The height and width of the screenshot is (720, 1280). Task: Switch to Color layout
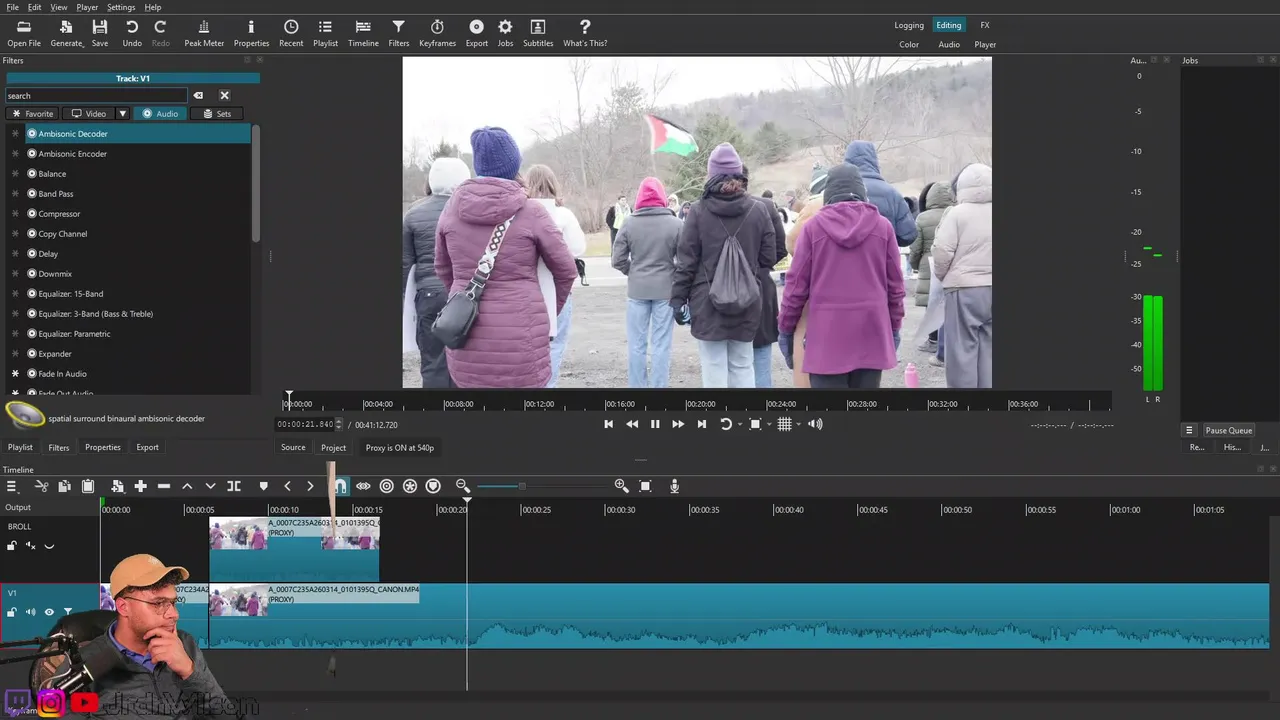click(x=909, y=44)
